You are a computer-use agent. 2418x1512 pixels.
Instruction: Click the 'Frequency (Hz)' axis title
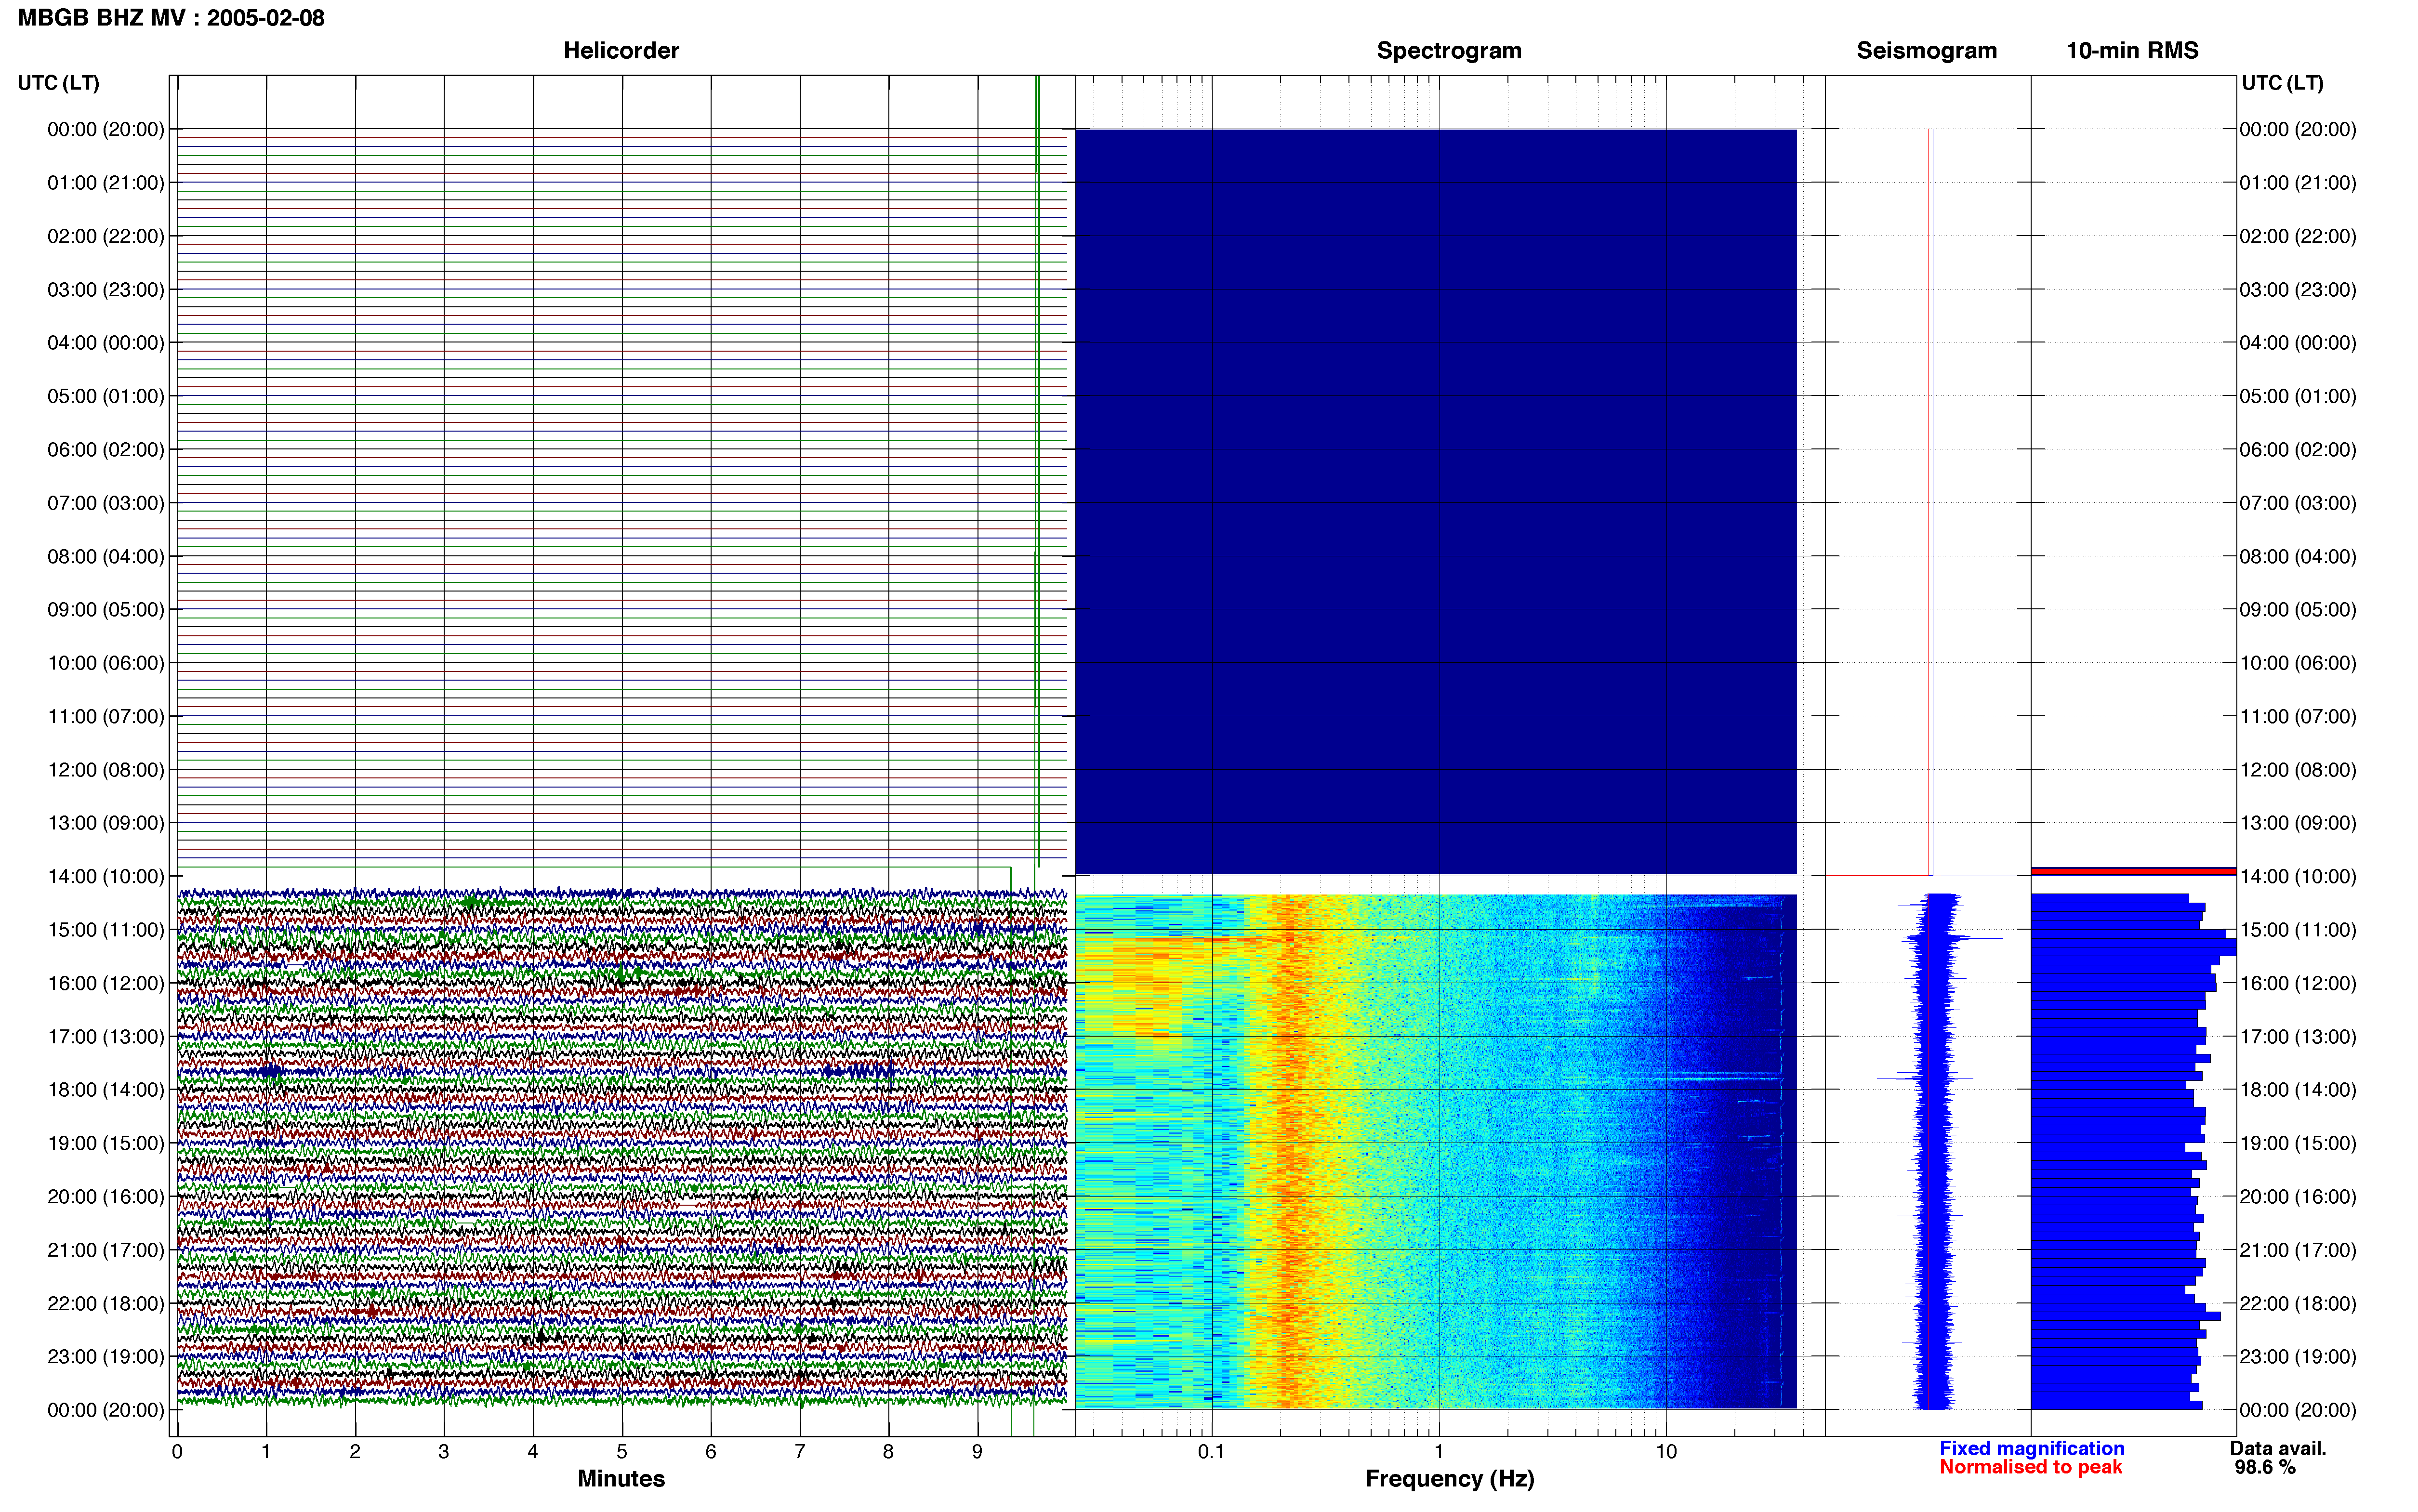coord(1449,1479)
